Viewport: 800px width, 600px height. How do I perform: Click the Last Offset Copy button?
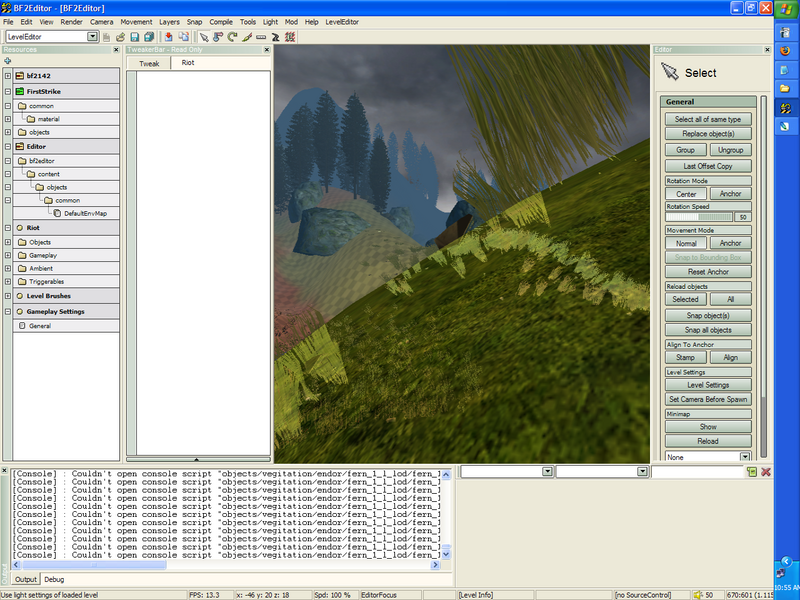708,166
